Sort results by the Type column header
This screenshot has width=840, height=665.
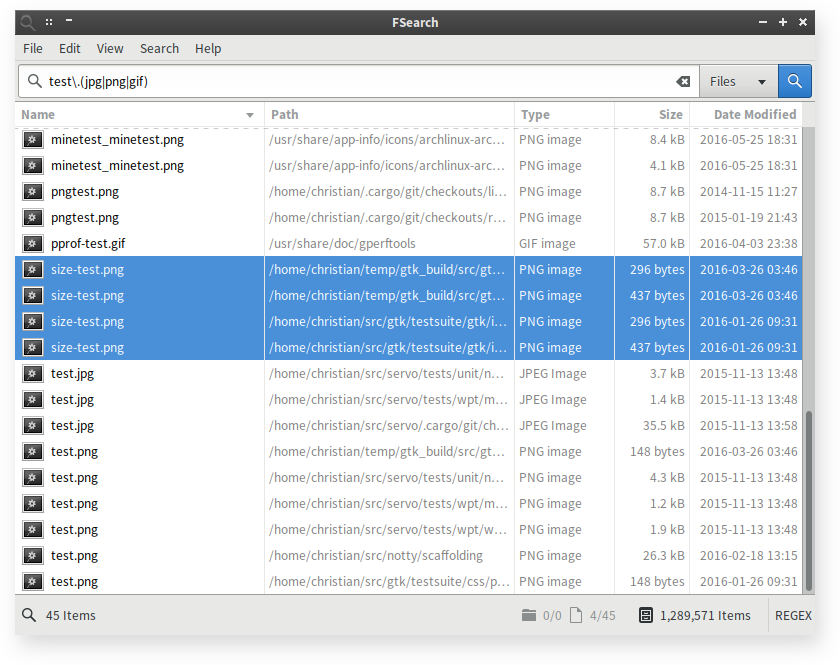564,115
